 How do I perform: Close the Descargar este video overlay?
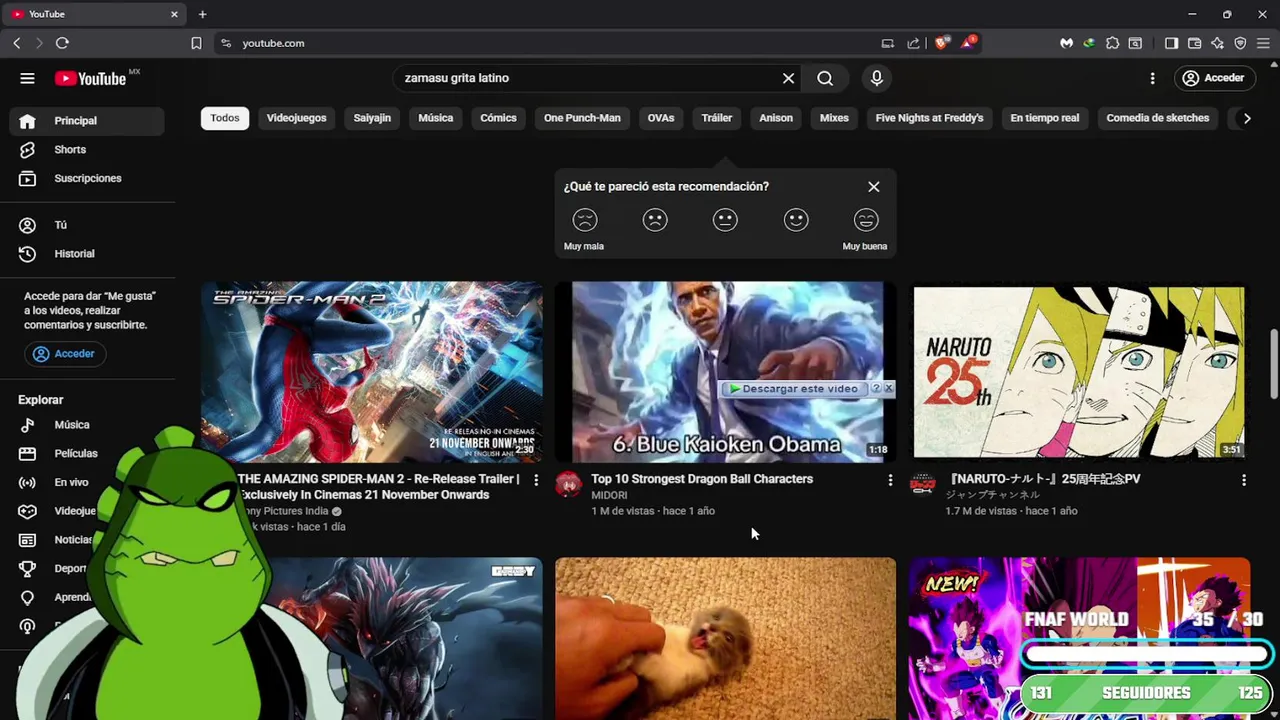click(888, 388)
